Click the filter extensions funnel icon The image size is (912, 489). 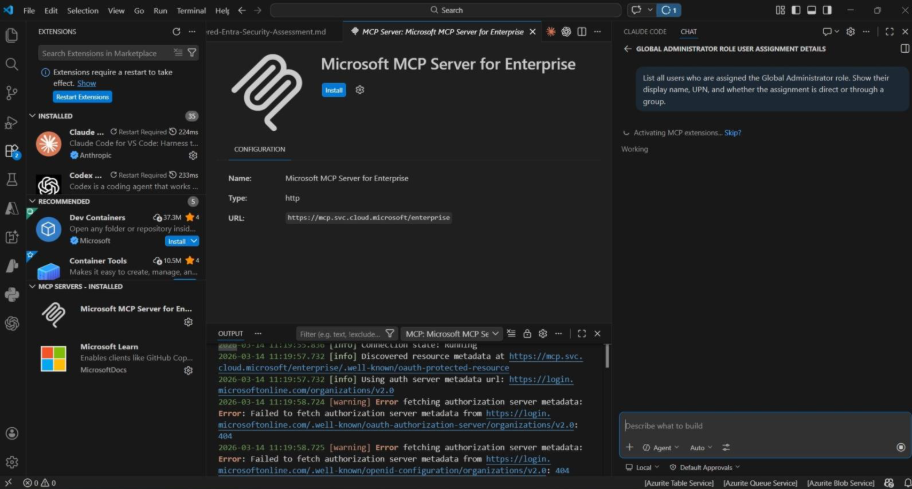193,53
